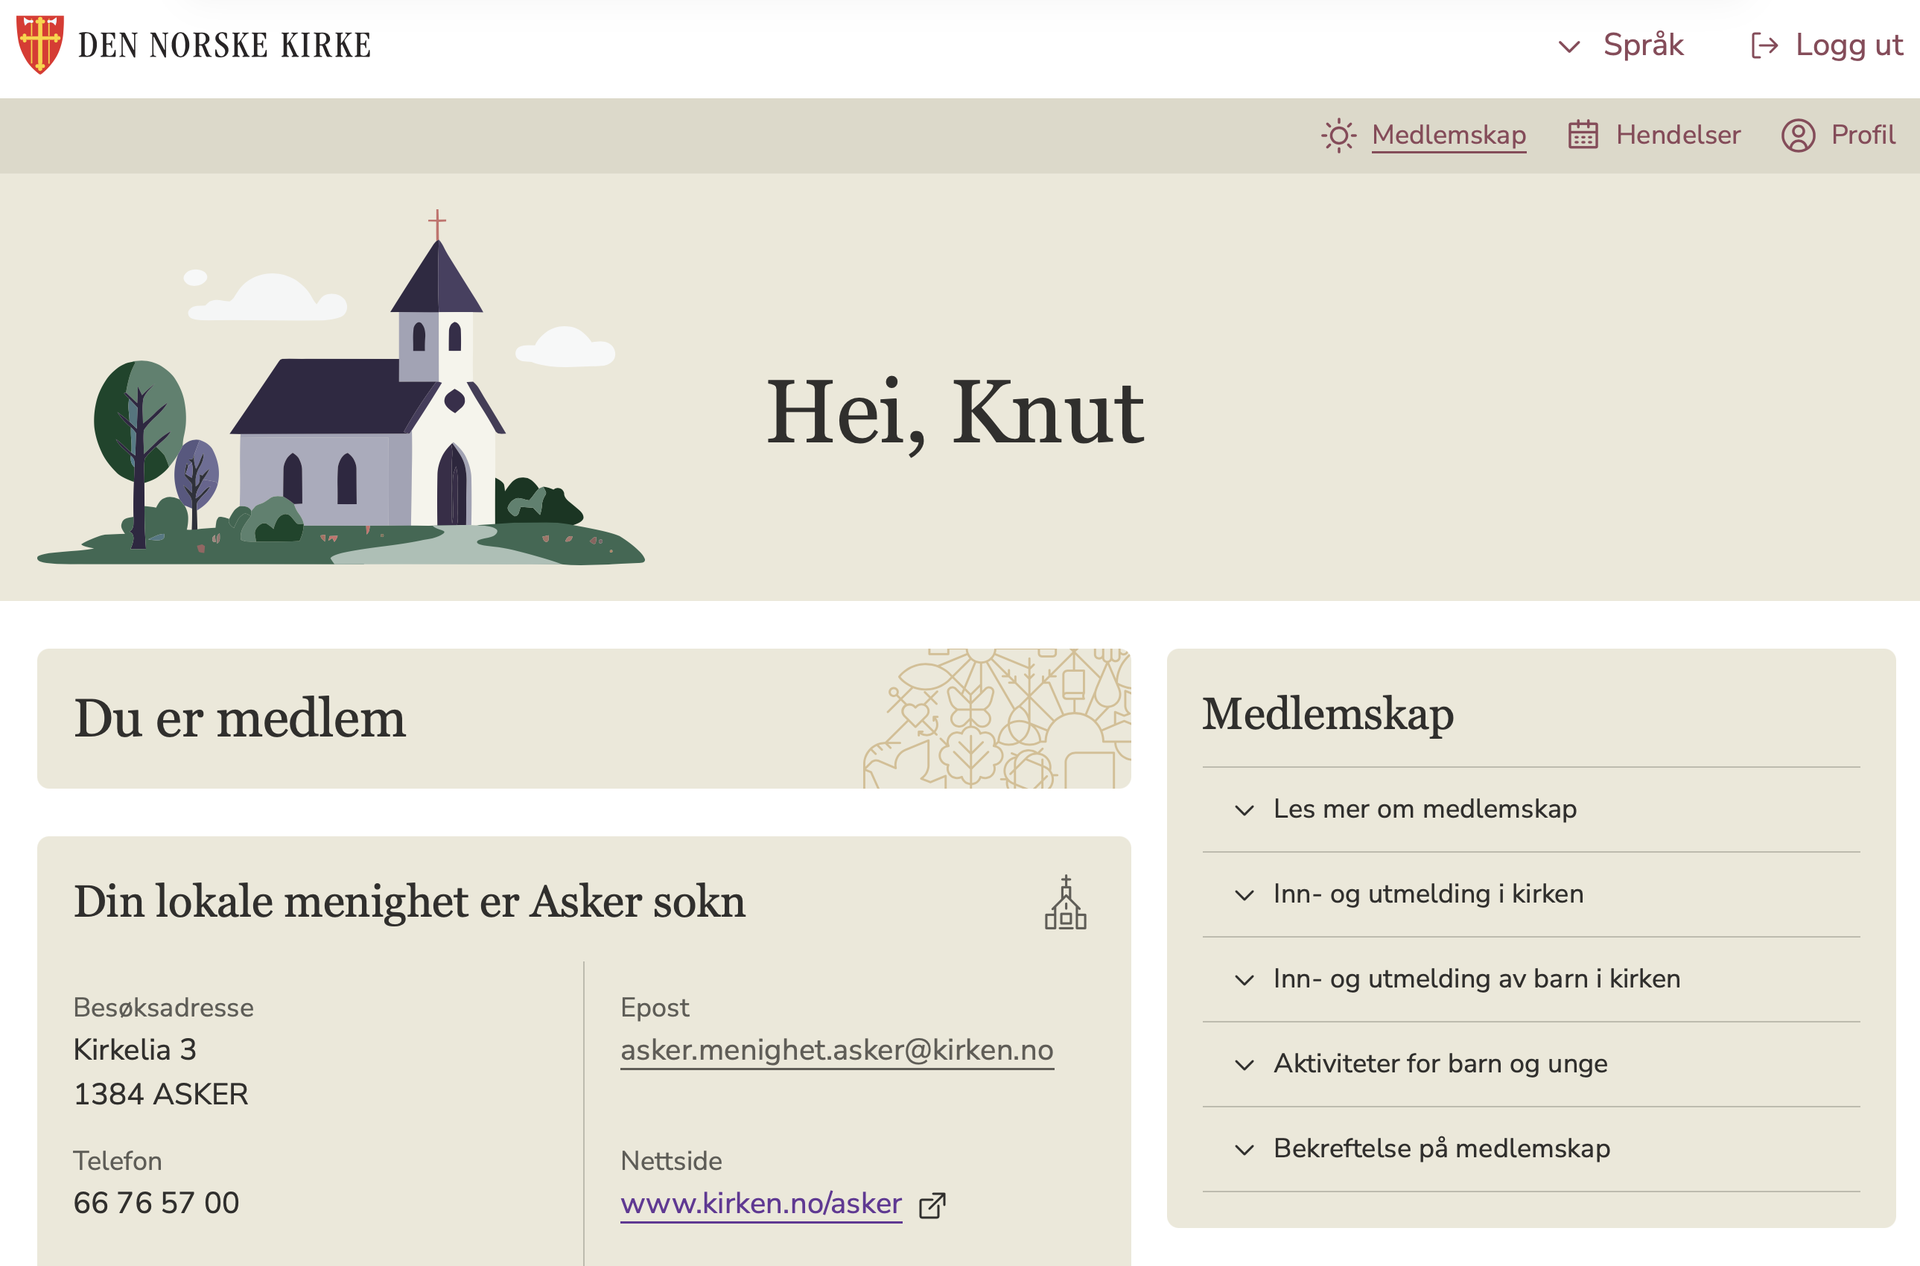Click the Logg ut link
The width and height of the screenshot is (1920, 1266).
1848,46
